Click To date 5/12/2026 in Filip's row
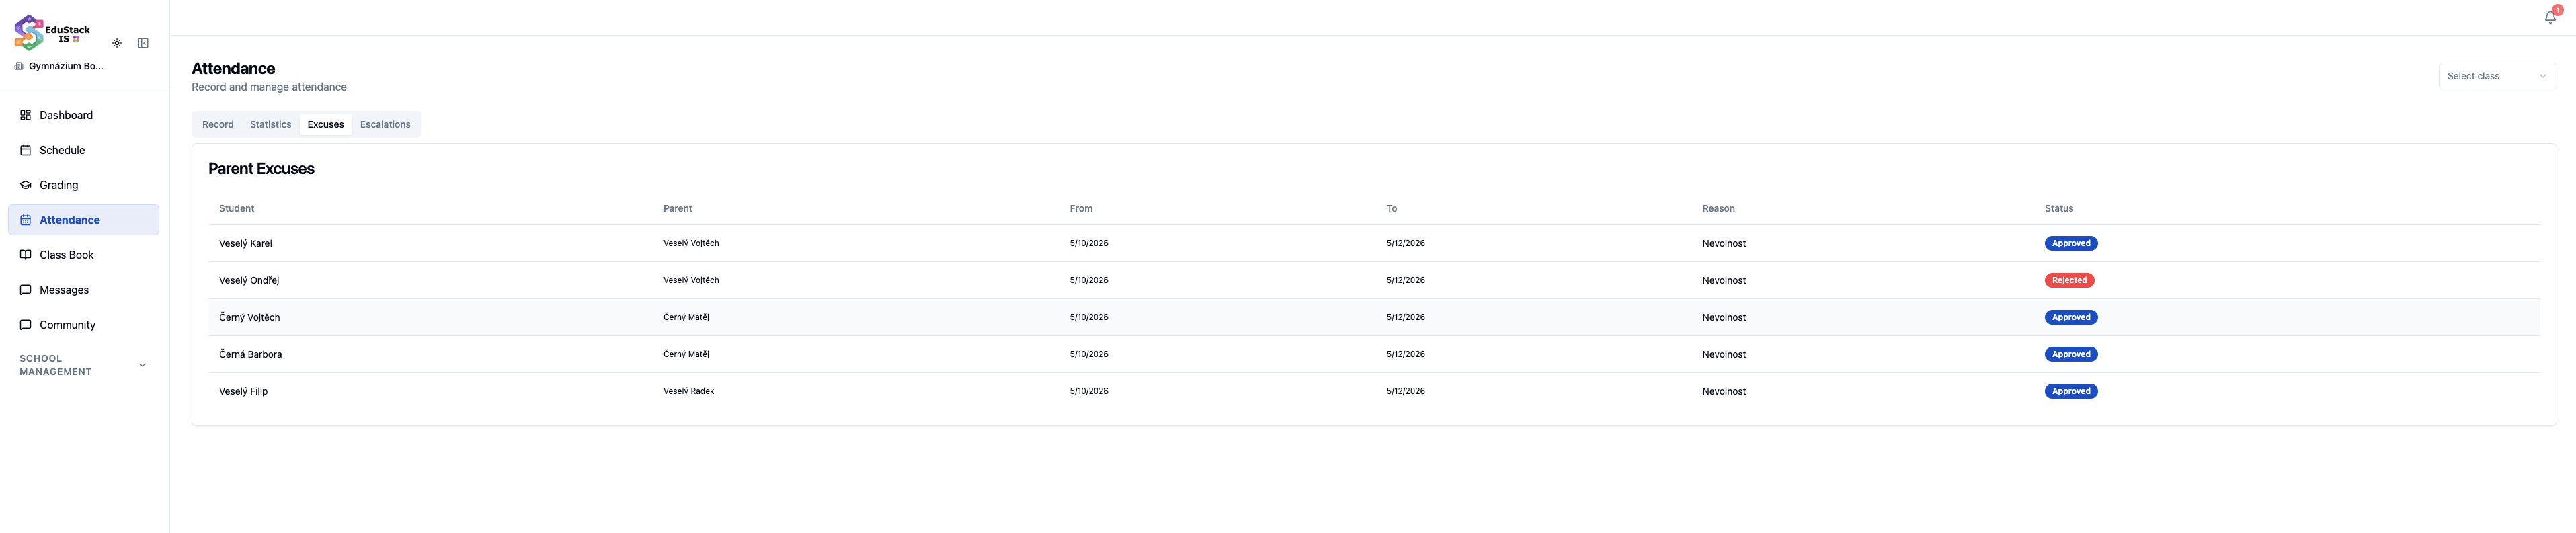The width and height of the screenshot is (2576, 533). pyautogui.click(x=1405, y=391)
